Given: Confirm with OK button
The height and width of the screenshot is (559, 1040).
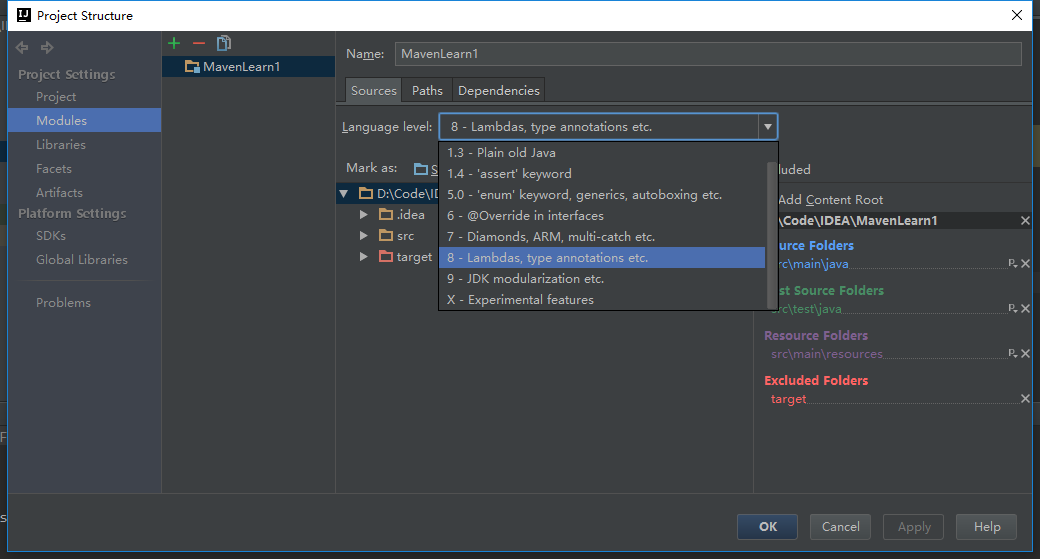Looking at the screenshot, I should pyautogui.click(x=767, y=527).
